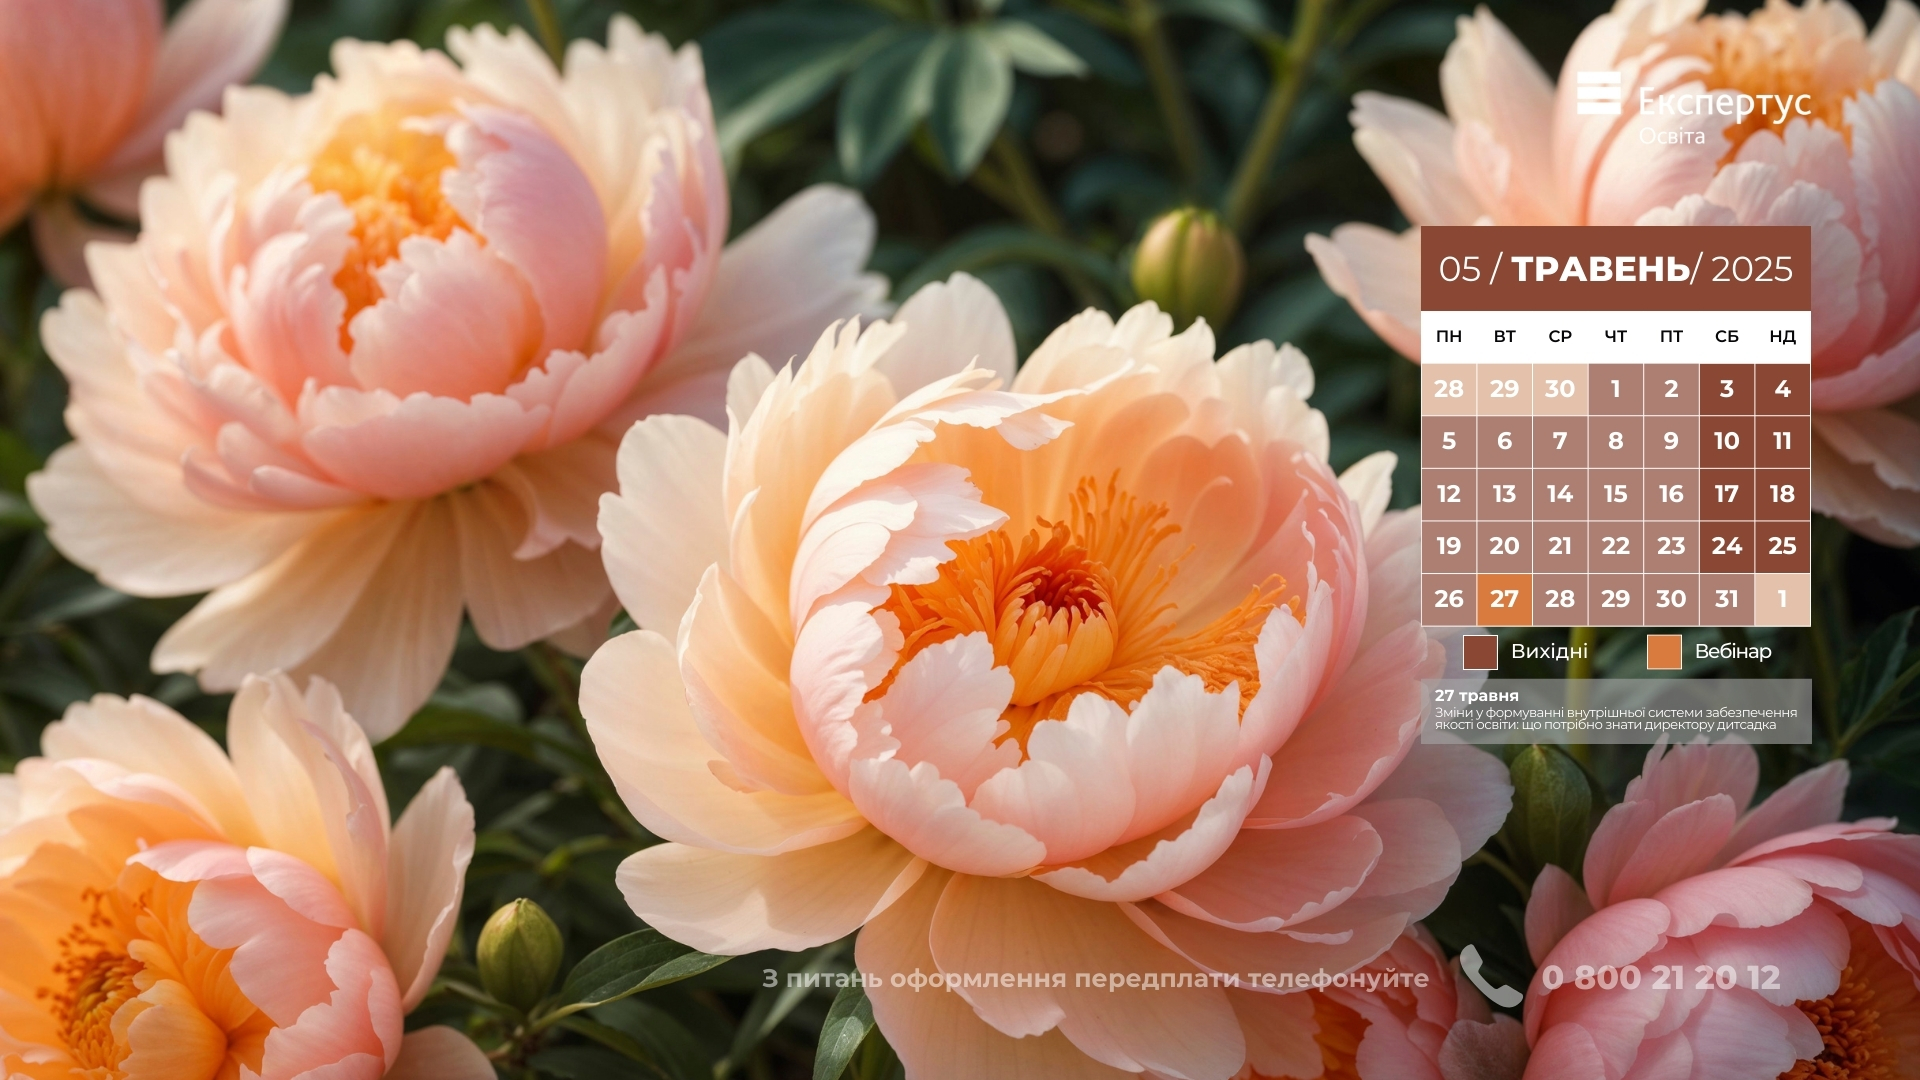This screenshot has height=1080, width=1920.
Task: Pick date 20 in the calendar
Action: (1504, 546)
